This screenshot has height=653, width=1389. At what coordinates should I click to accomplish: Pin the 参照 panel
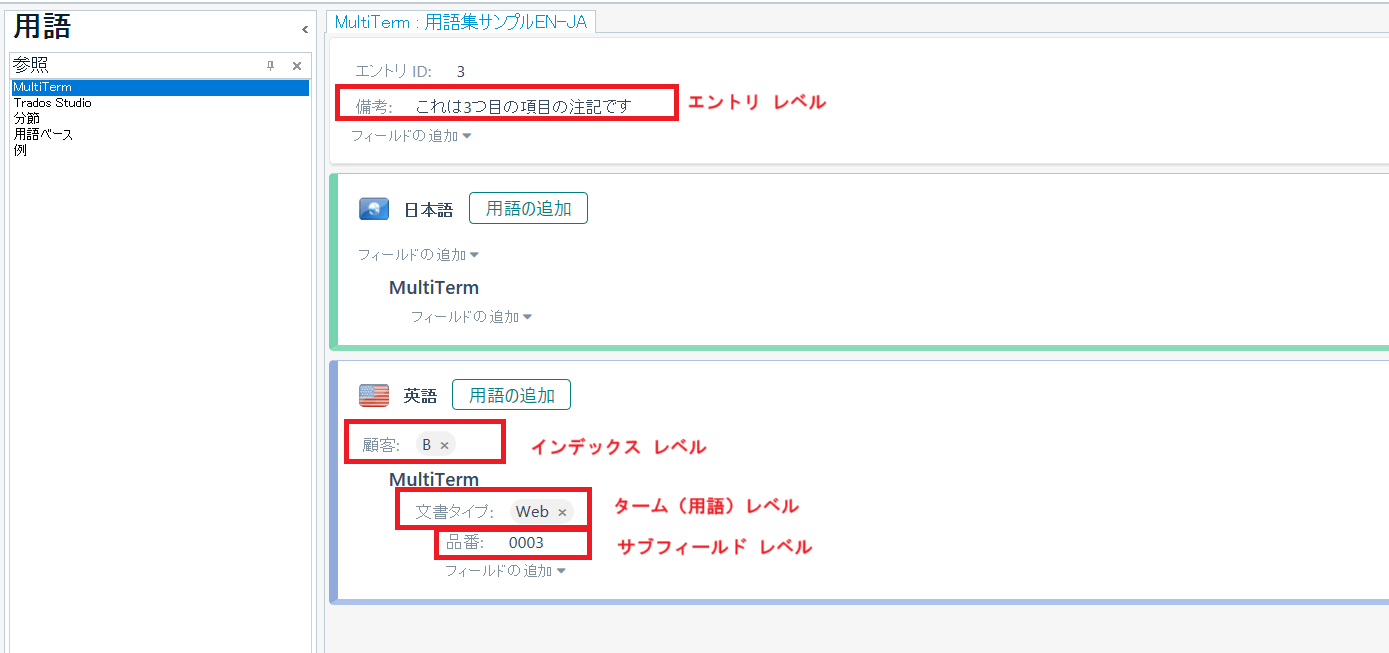(270, 66)
